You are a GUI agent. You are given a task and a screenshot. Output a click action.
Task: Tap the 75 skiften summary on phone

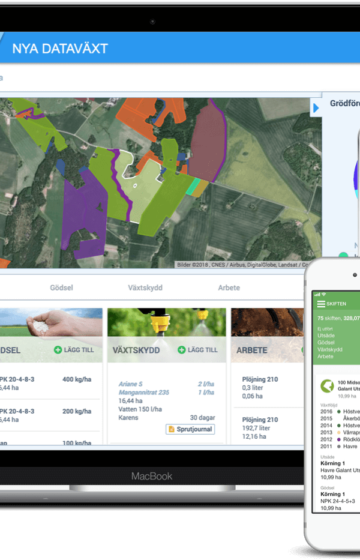click(338, 318)
